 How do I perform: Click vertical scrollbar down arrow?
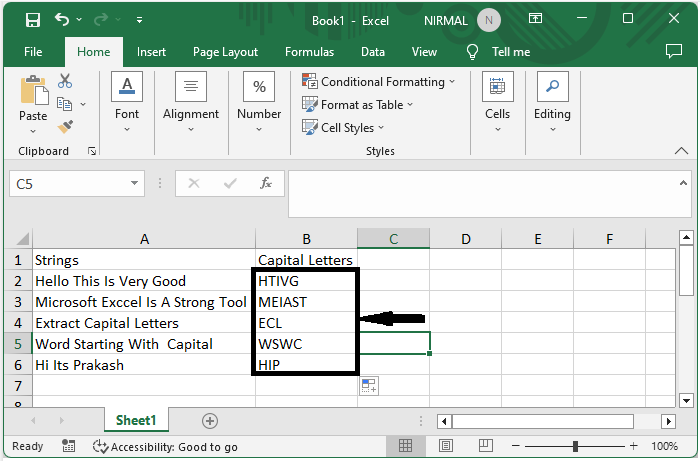click(686, 400)
